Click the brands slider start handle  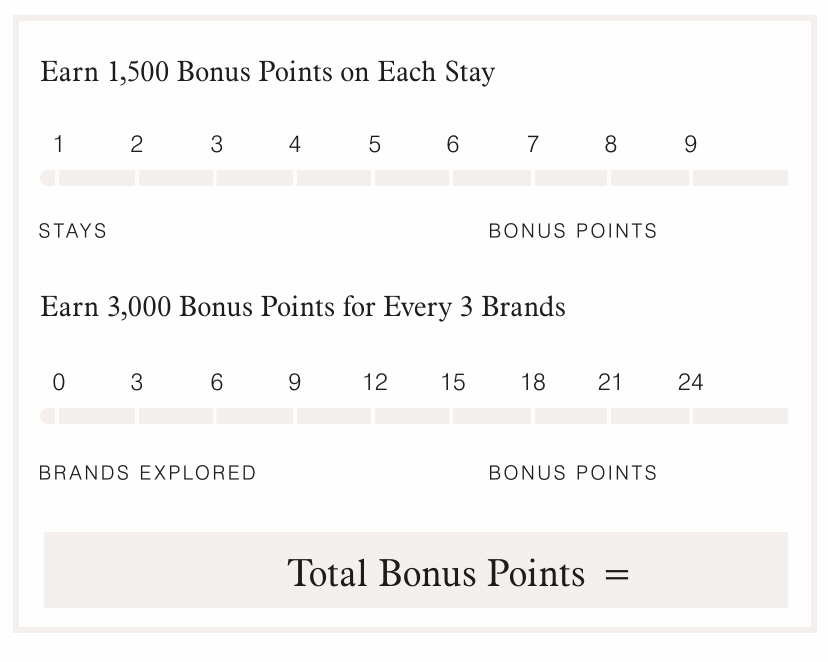click(47, 416)
